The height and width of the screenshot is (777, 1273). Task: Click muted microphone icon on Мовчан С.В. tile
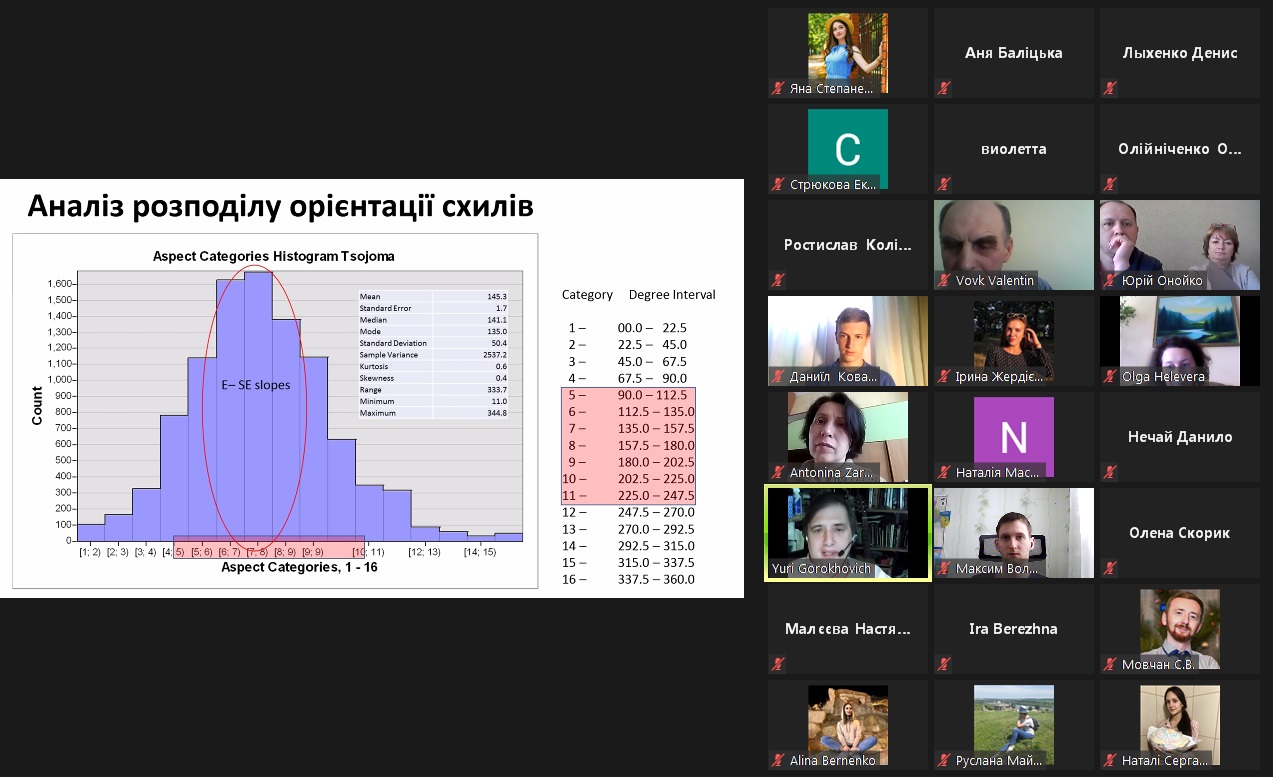pyautogui.click(x=1109, y=664)
